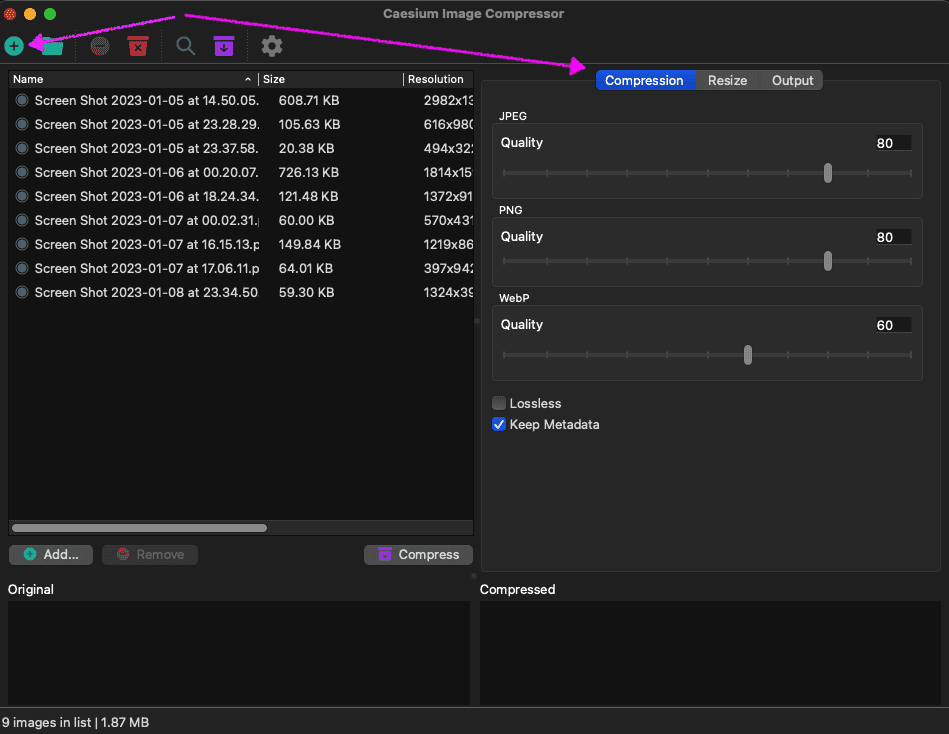949x734 pixels.
Task: Uncheck the Keep Metadata checkbox
Action: tap(499, 425)
